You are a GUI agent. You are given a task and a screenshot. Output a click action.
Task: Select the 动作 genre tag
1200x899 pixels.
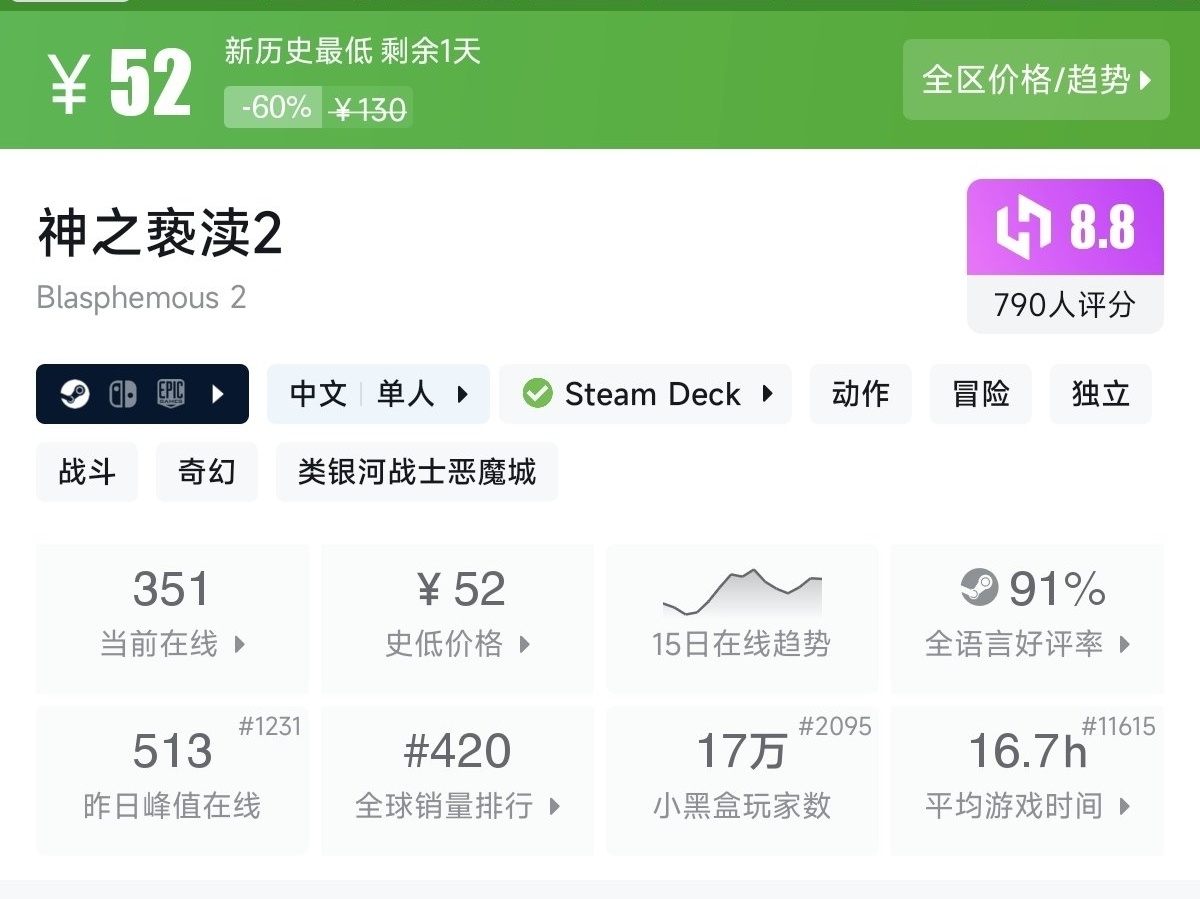(860, 394)
